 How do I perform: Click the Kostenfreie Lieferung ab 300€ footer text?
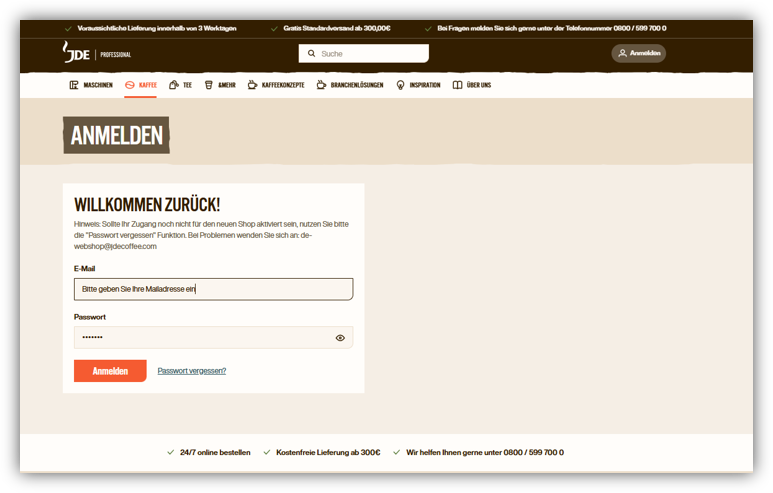pos(328,452)
